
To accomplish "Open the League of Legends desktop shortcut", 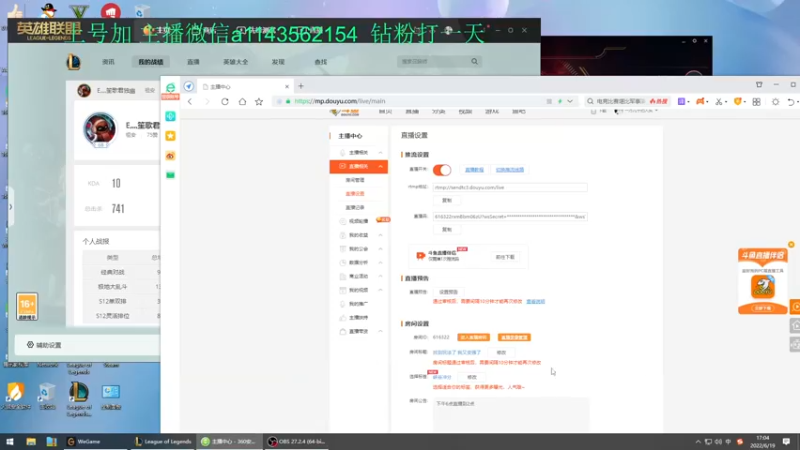I will coord(79,398).
